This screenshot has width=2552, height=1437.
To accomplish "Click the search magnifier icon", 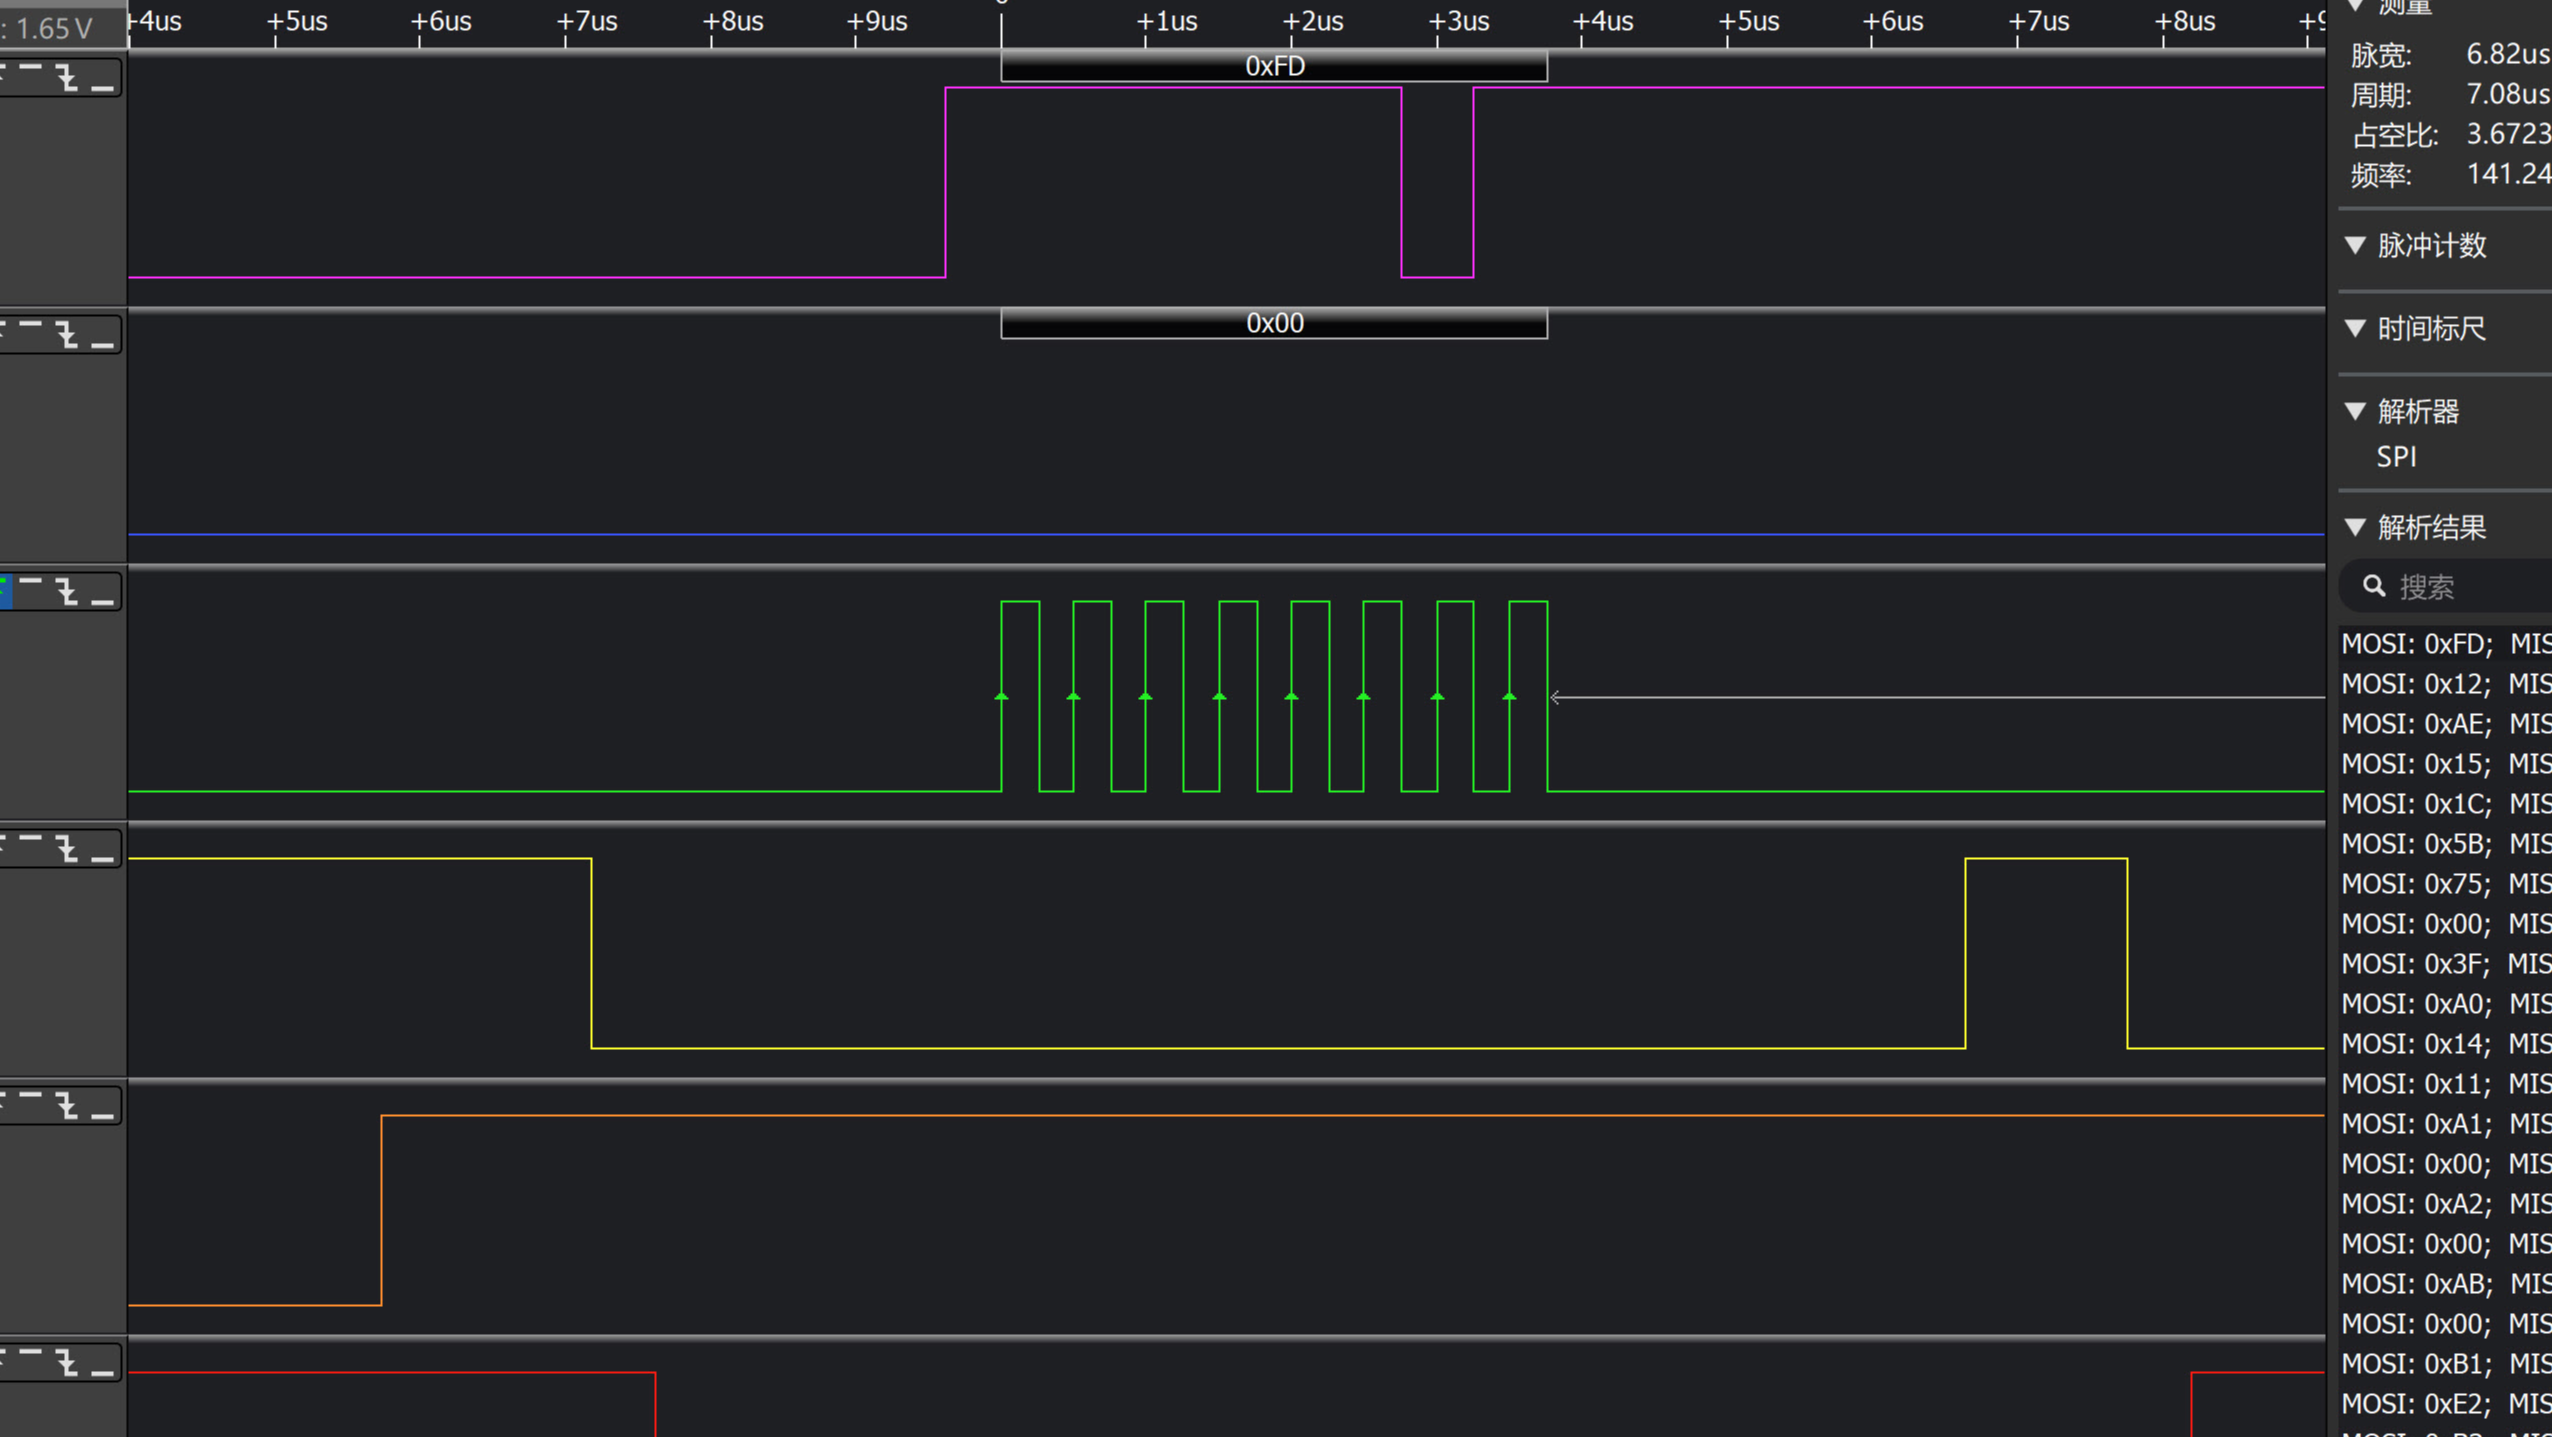I will tap(2374, 586).
